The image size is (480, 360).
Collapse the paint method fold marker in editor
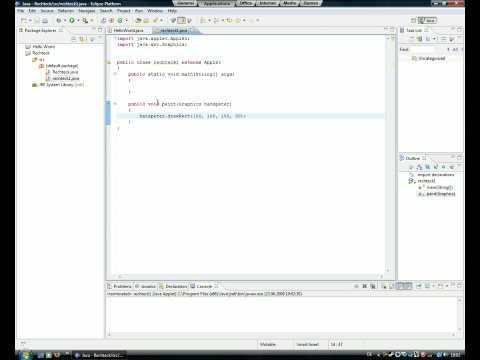(115, 104)
